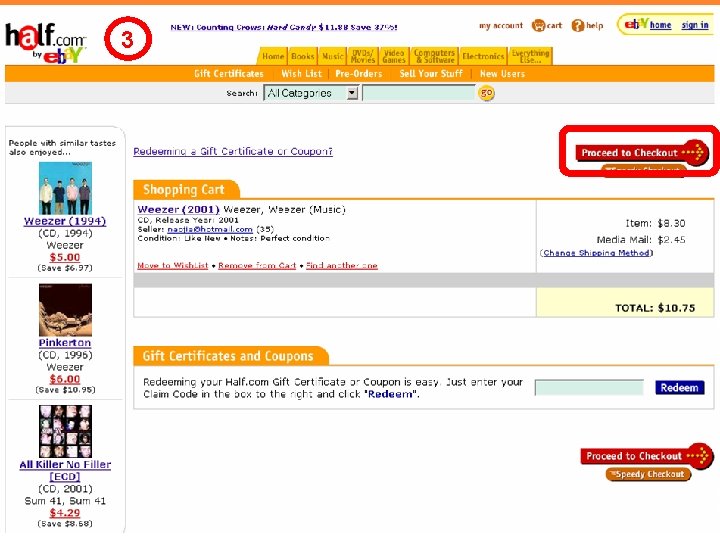Viewport: 720px width, 540px height.
Task: Click the Gift Certificates and Coupons header
Action: tap(229, 356)
